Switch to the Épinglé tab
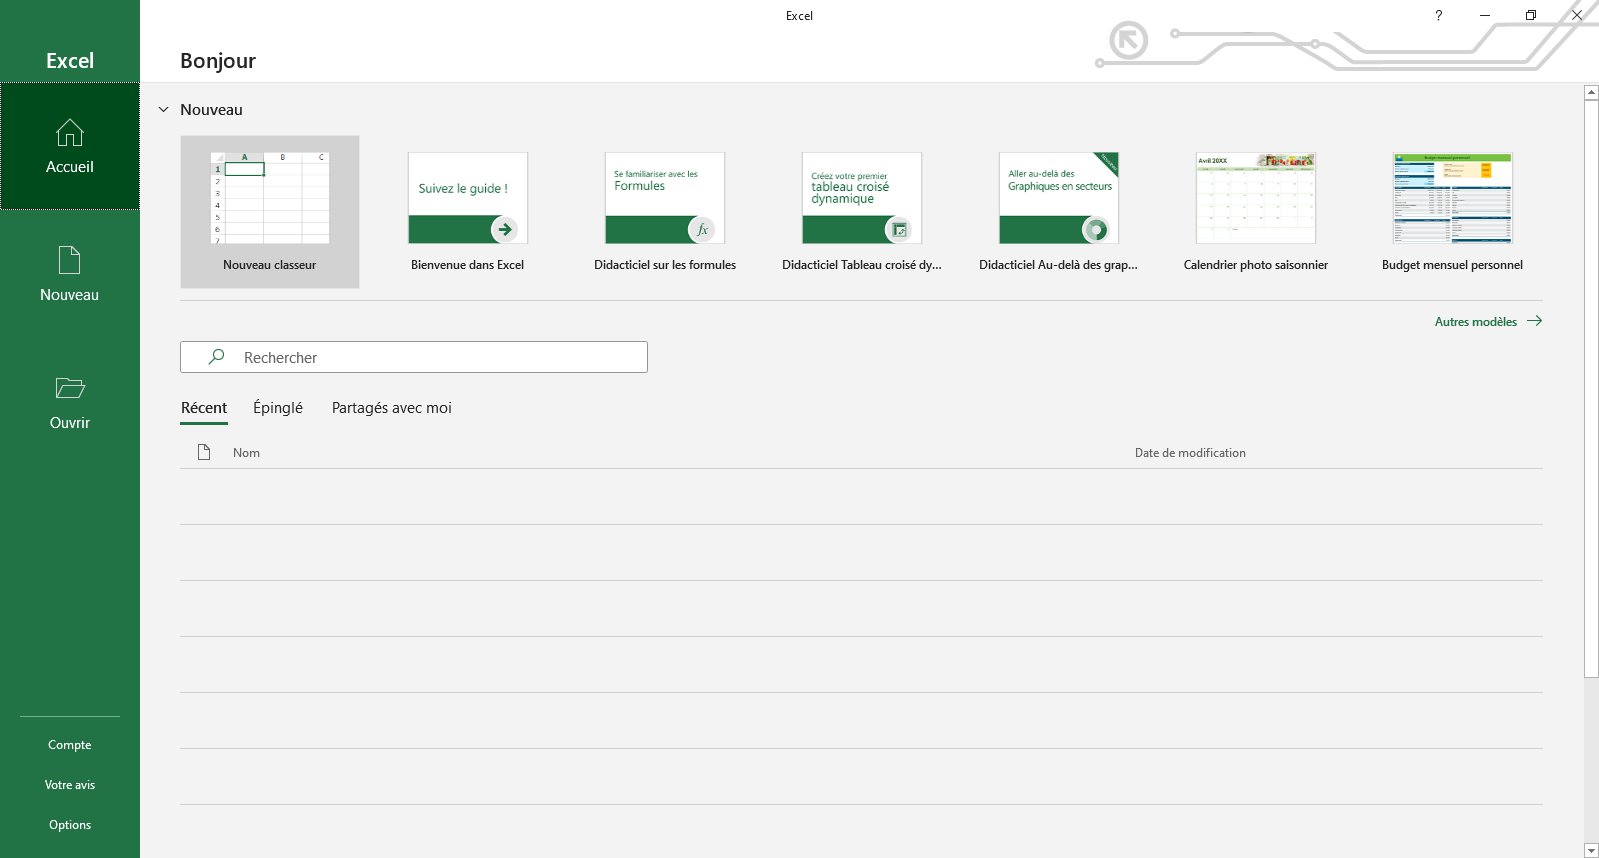Viewport: 1599px width, 858px height. [278, 408]
